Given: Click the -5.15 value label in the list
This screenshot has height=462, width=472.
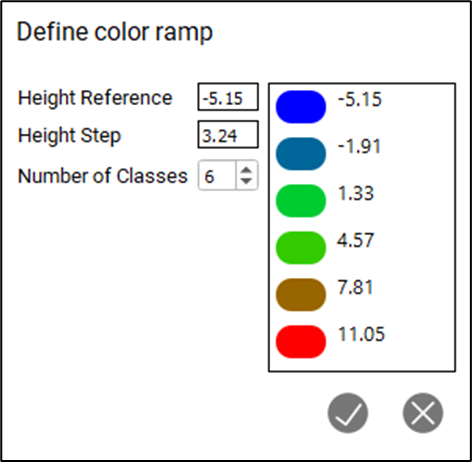Looking at the screenshot, I should click(360, 99).
